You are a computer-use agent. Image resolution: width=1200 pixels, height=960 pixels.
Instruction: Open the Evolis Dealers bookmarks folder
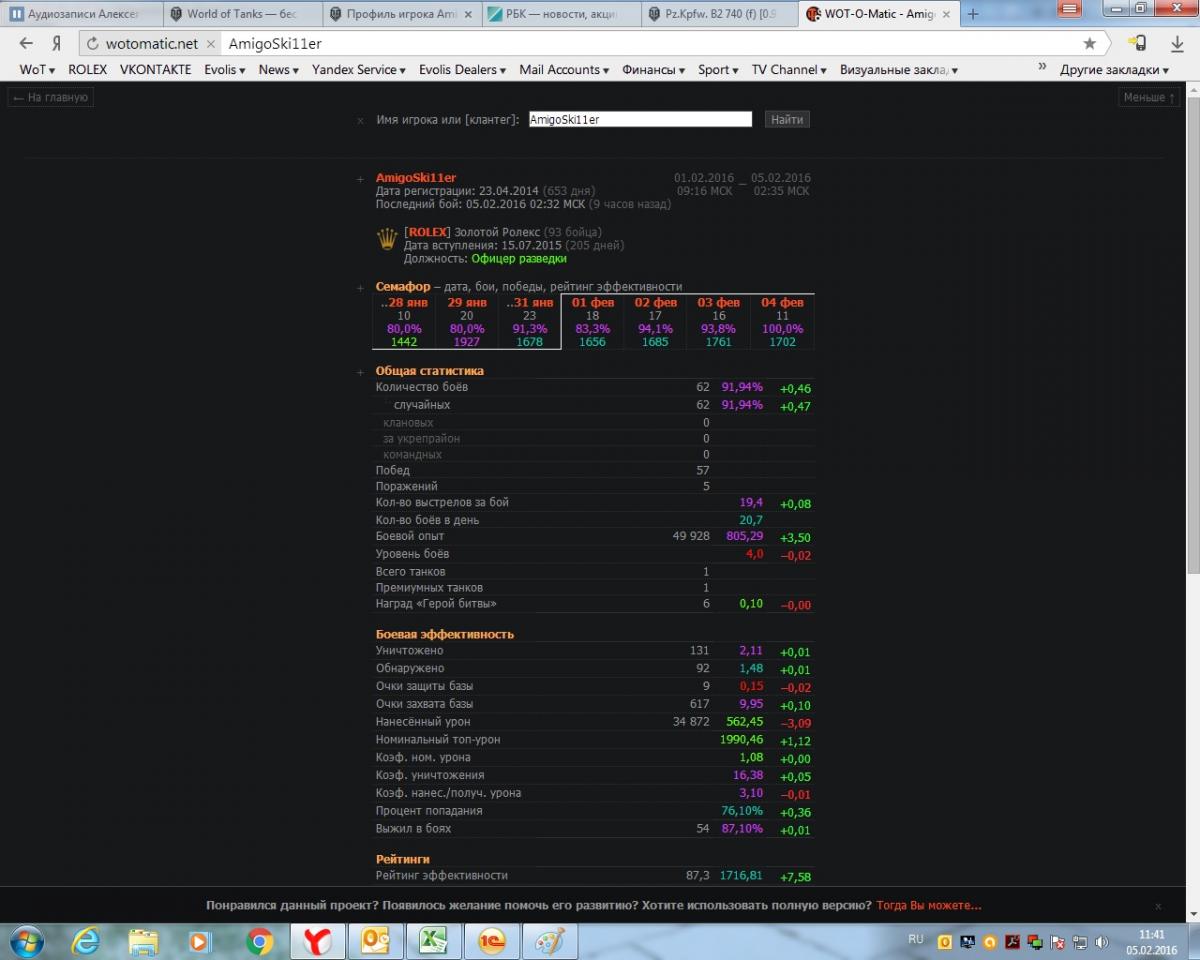[463, 70]
